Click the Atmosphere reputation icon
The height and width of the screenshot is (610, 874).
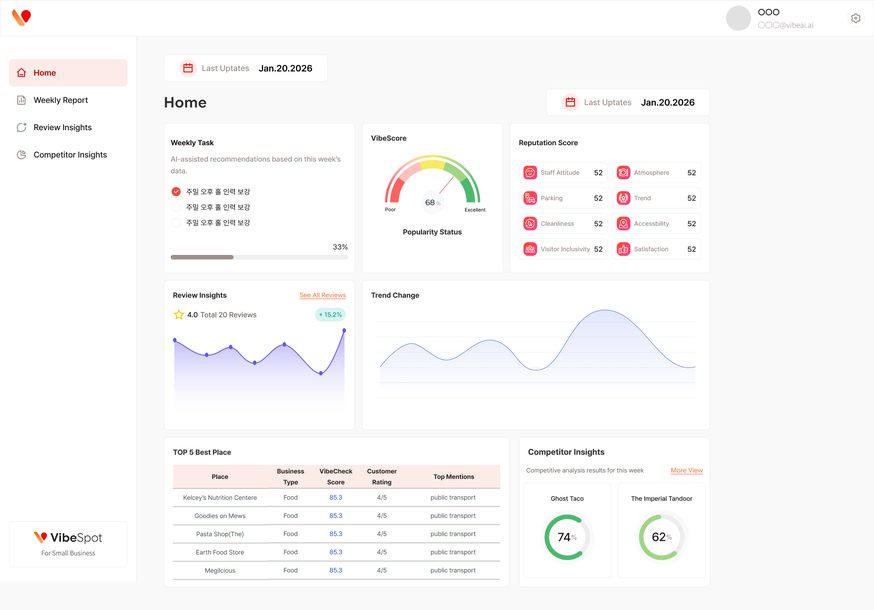(623, 173)
